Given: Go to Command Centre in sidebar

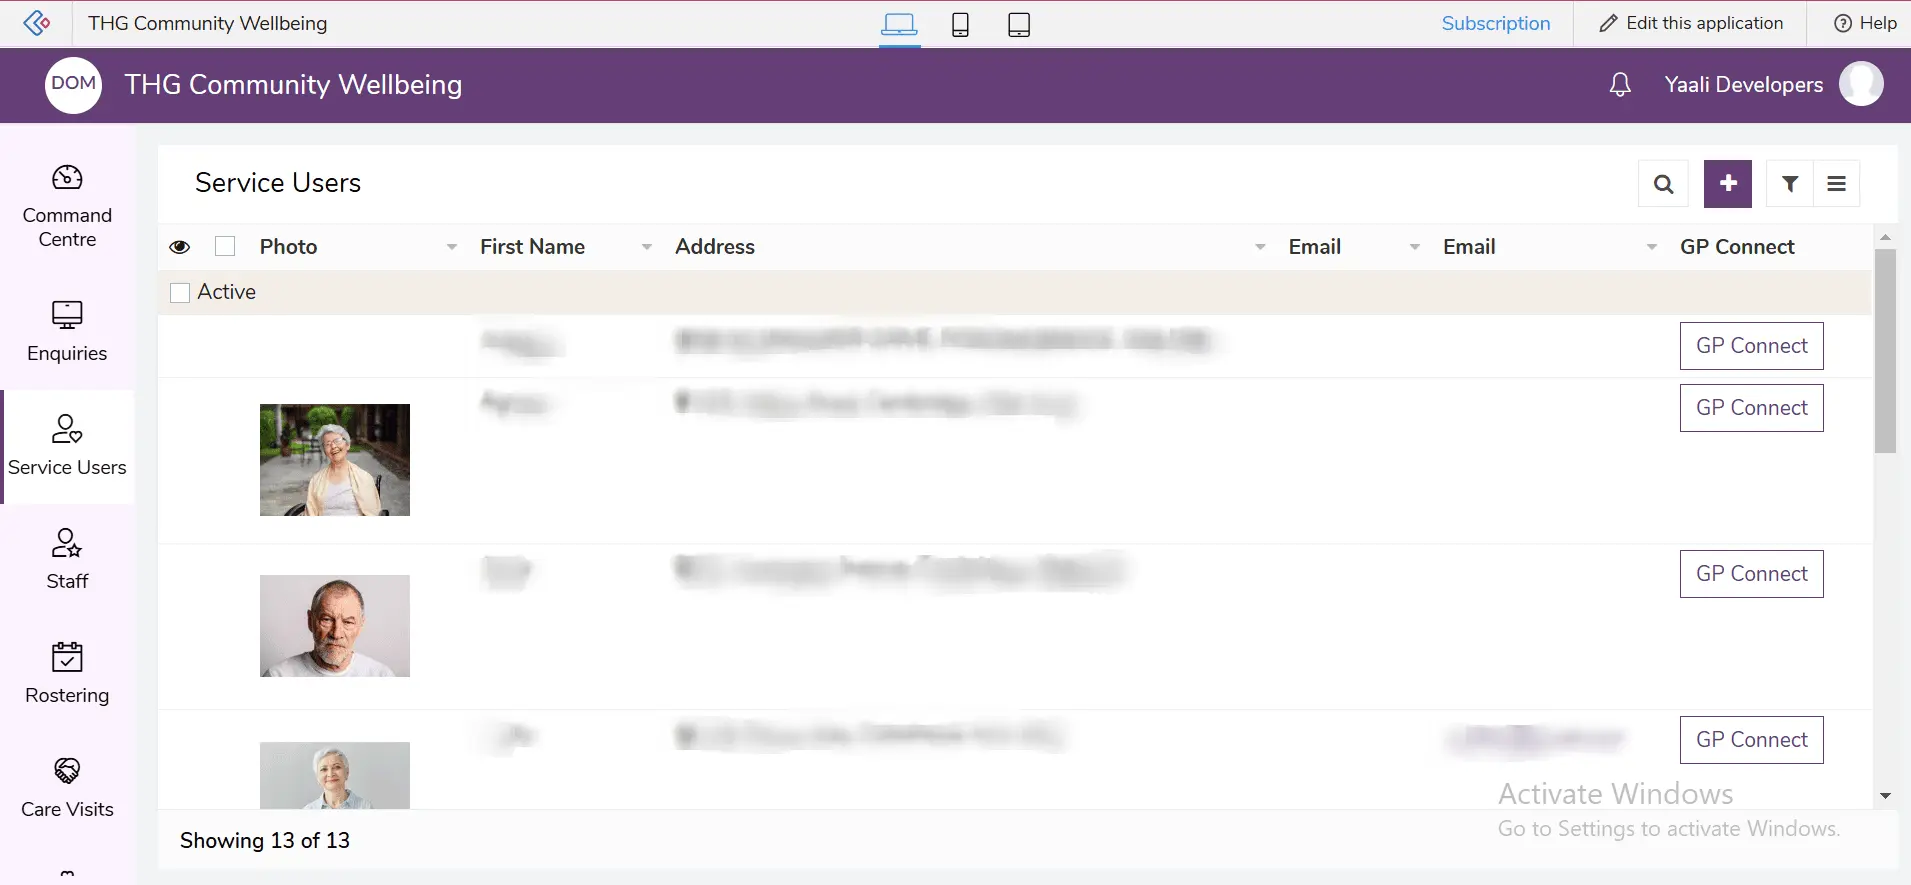Looking at the screenshot, I should [x=67, y=206].
